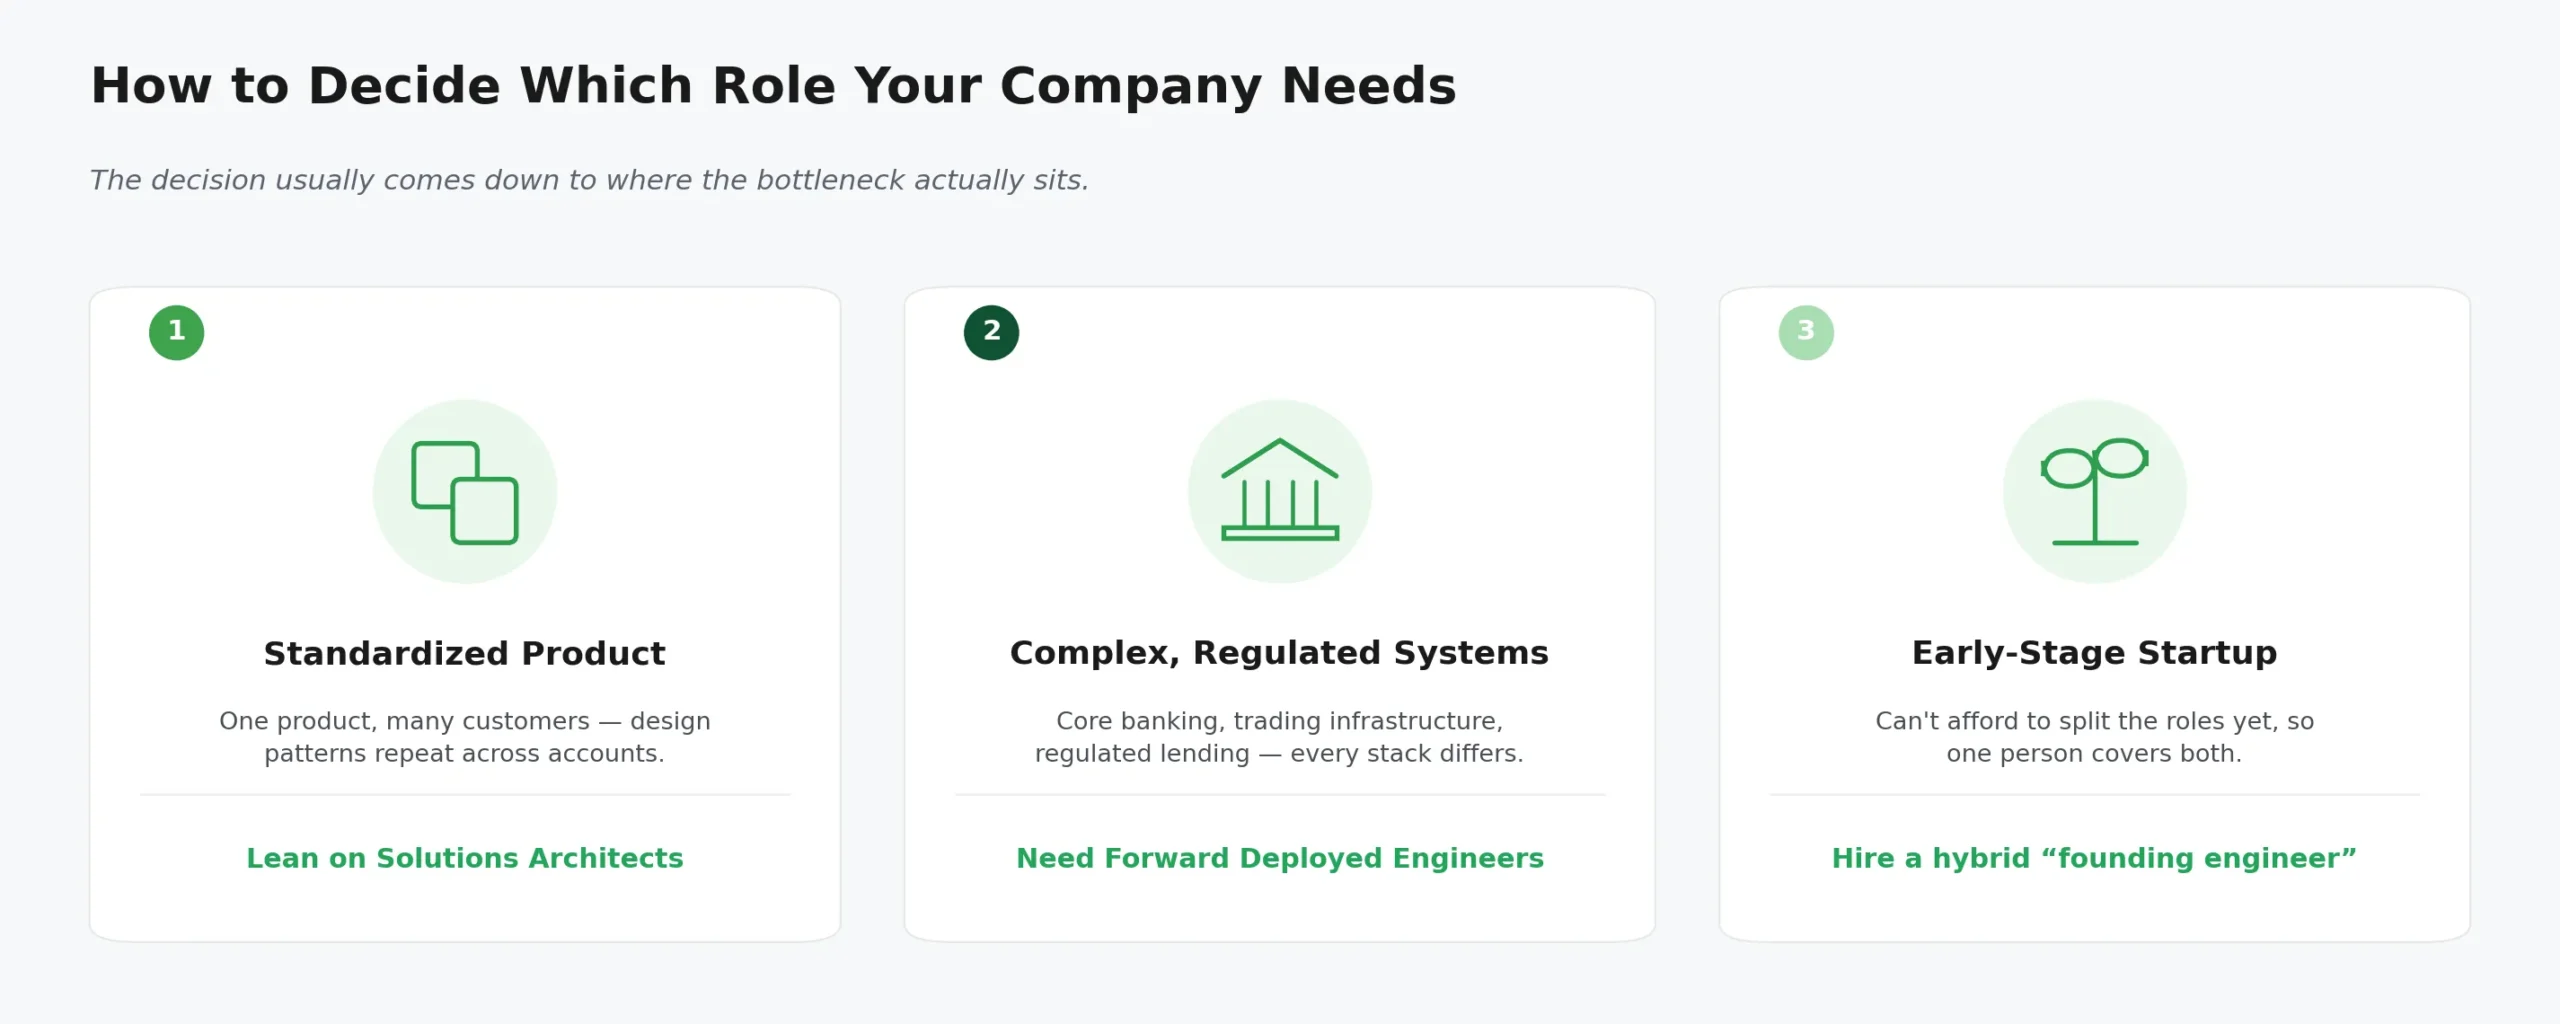Screen dimensions: 2560x1024
Task: Click the Standardized Product heading
Action: pyautogui.click(x=465, y=653)
